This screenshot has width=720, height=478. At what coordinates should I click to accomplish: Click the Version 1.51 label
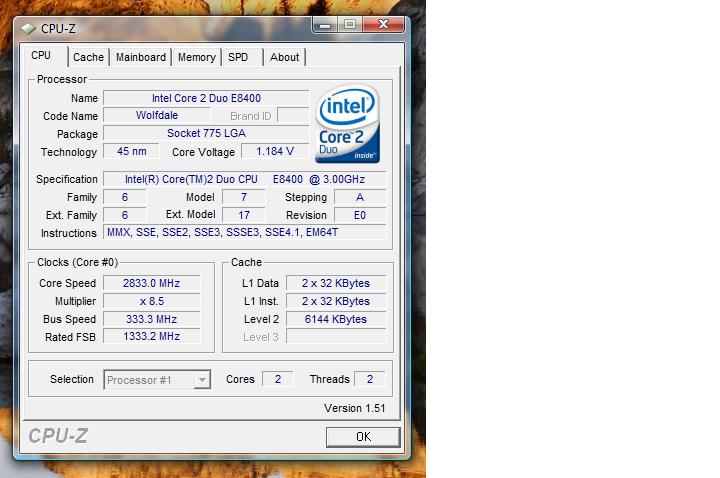tap(354, 408)
